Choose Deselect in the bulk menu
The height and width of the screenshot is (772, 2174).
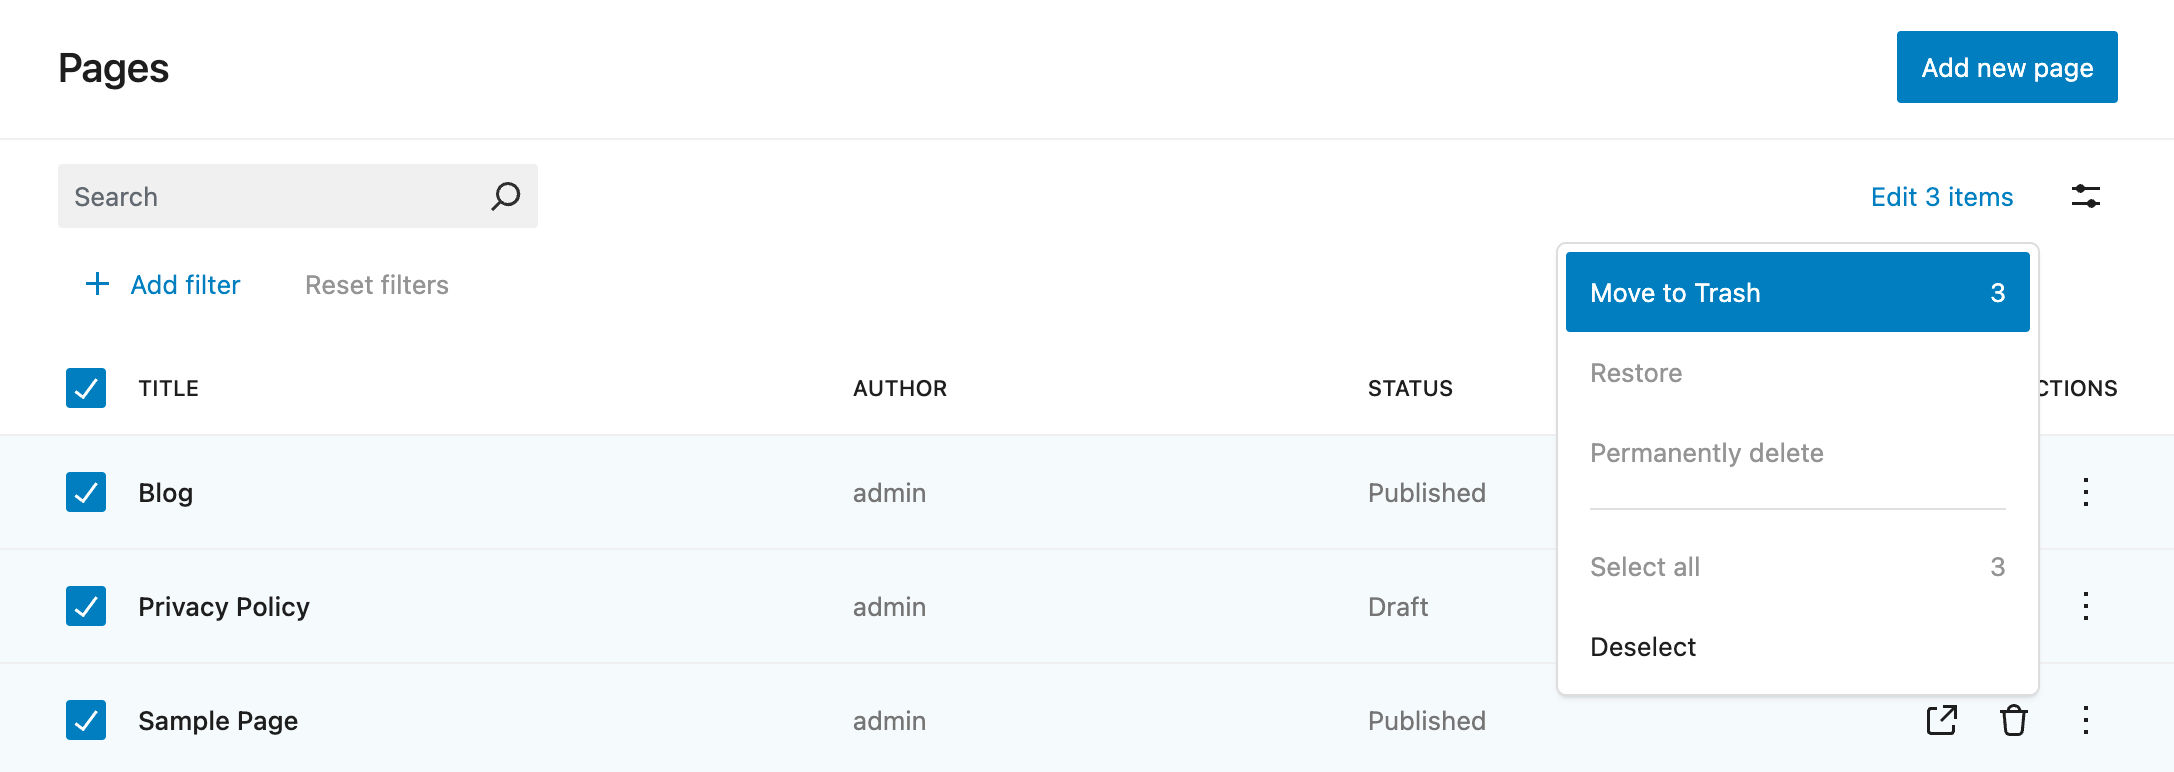[1797, 647]
